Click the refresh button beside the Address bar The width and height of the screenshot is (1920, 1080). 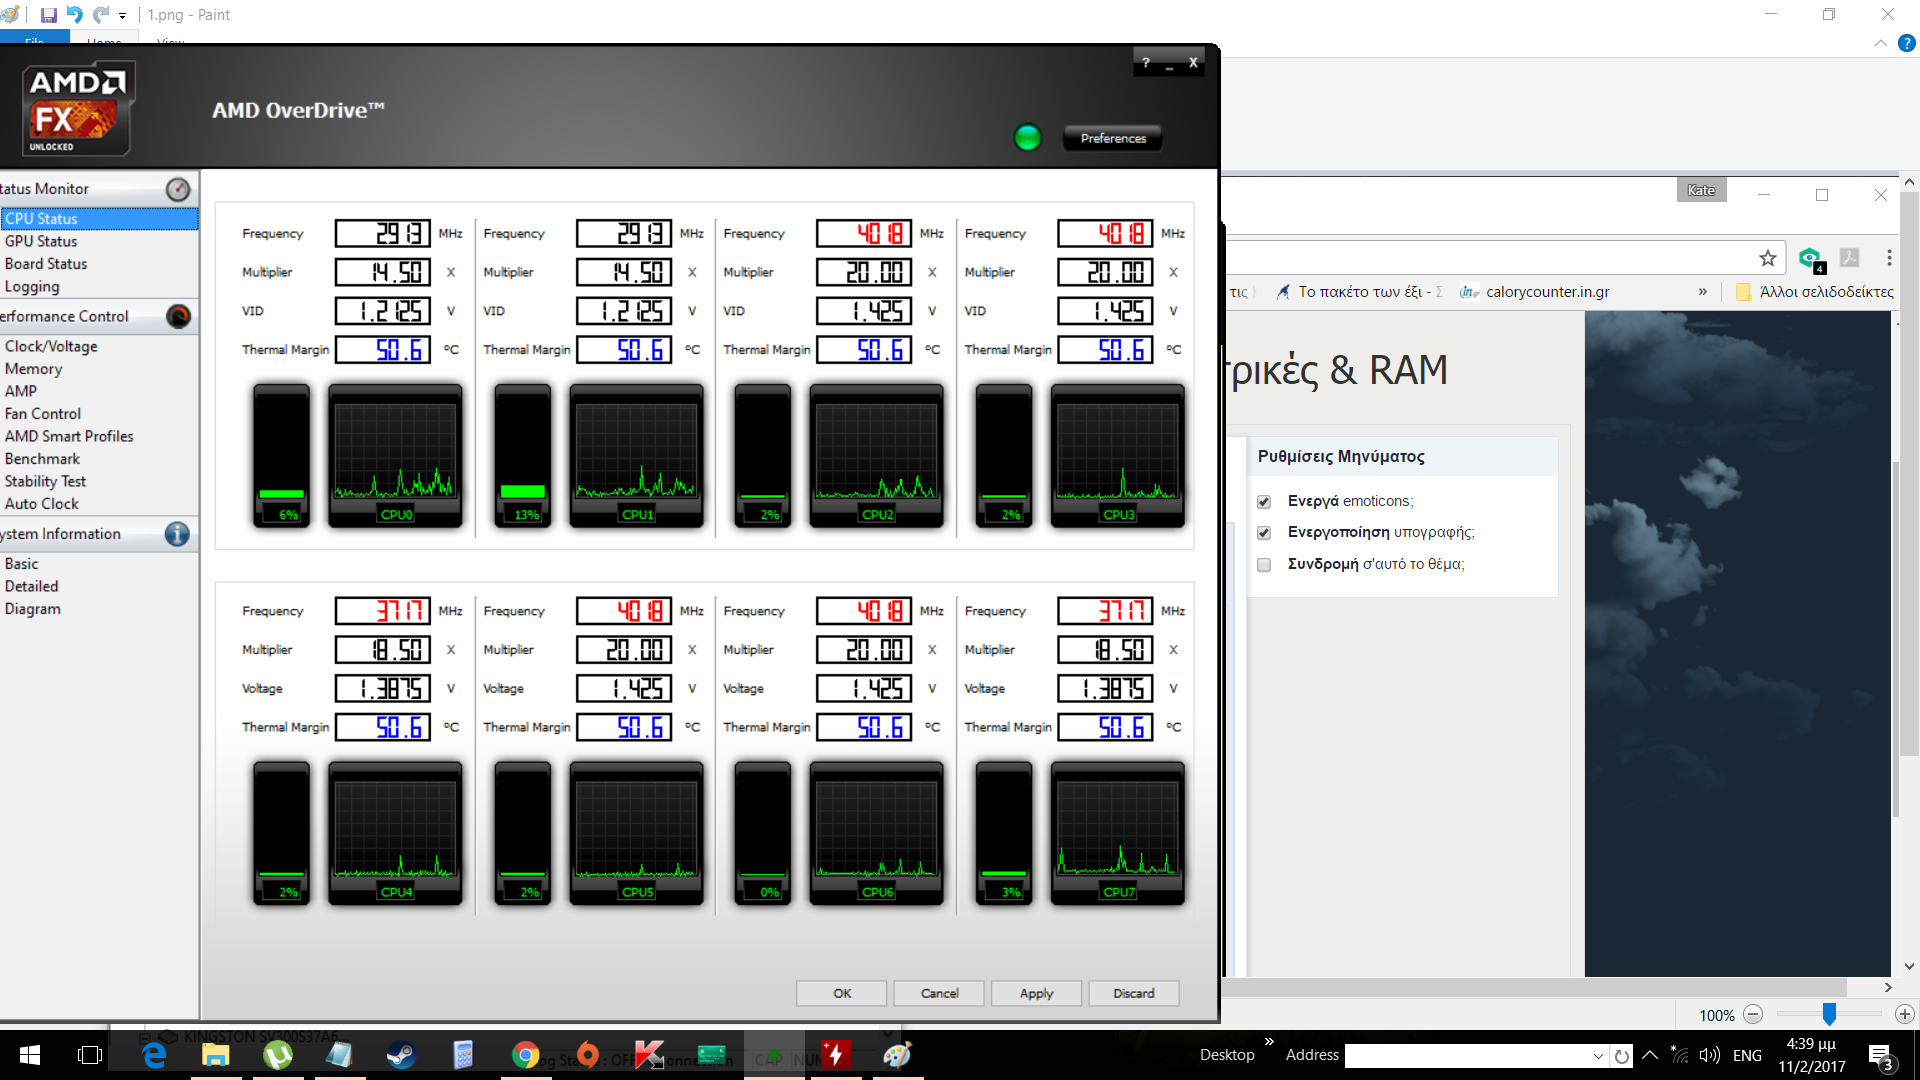click(x=1621, y=1056)
